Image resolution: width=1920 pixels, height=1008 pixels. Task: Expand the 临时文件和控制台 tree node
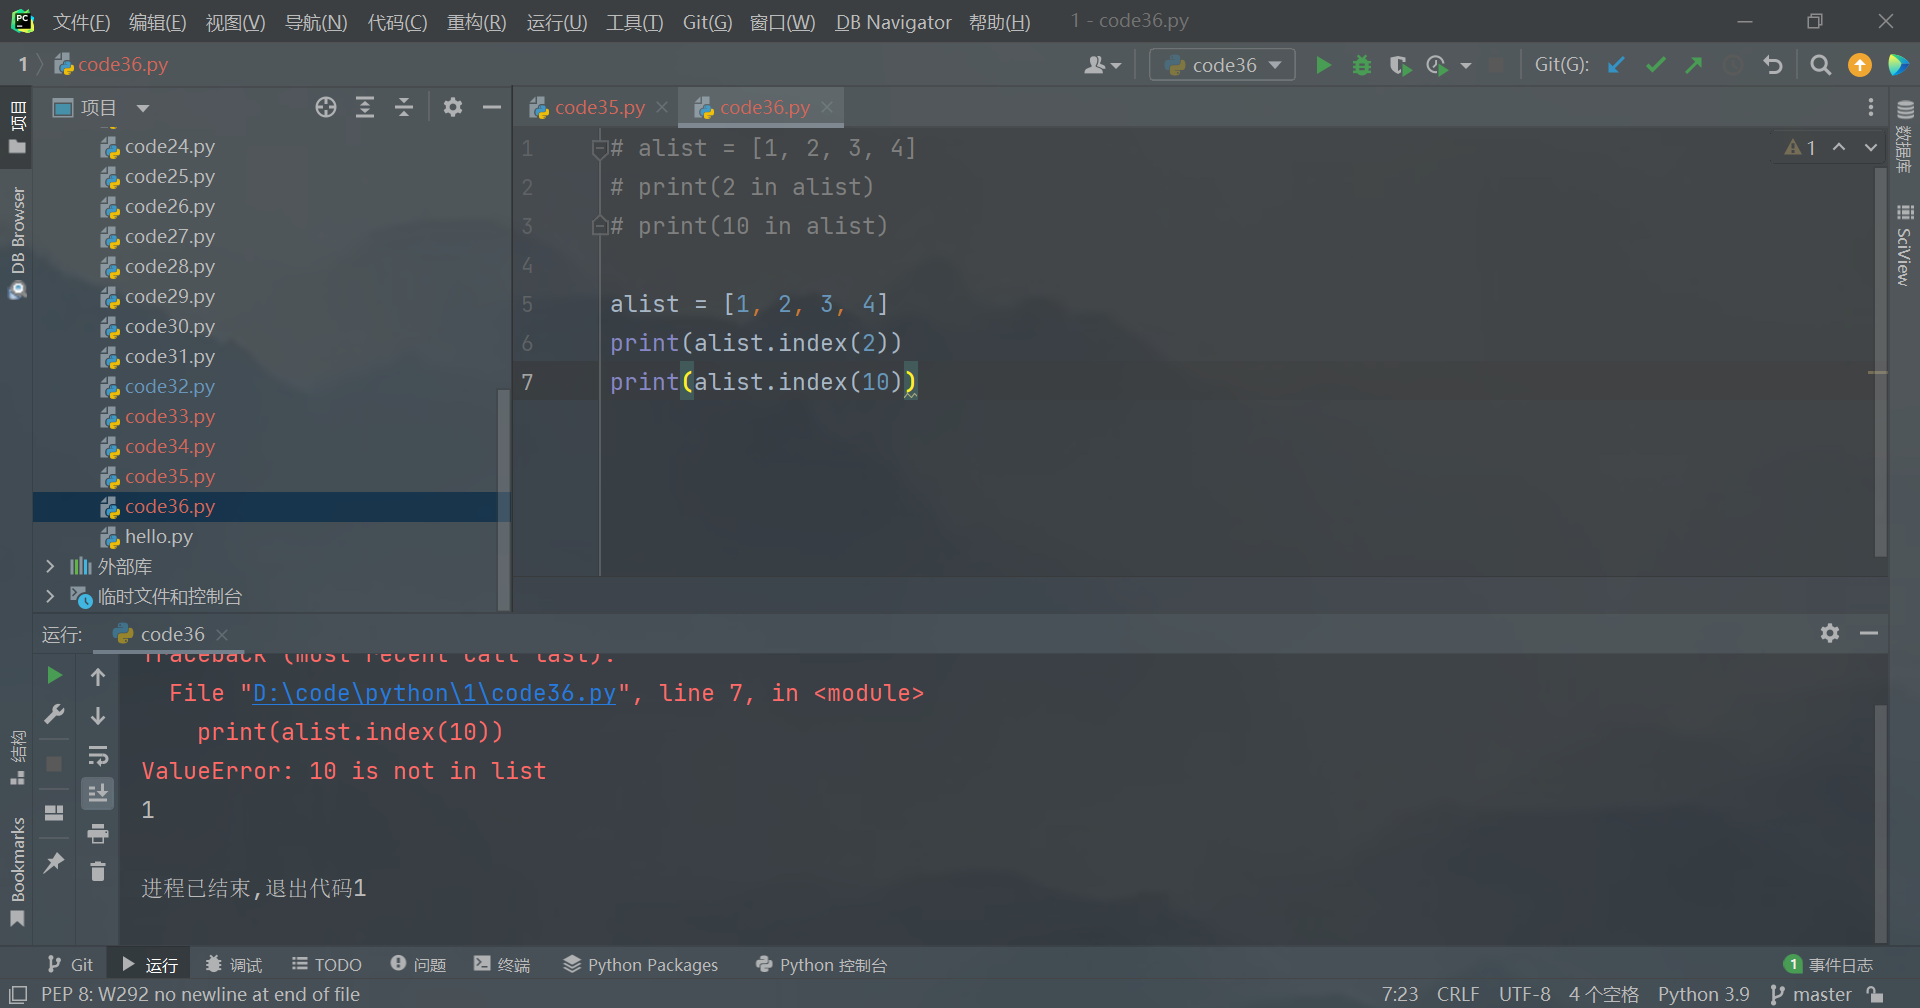[x=50, y=597]
